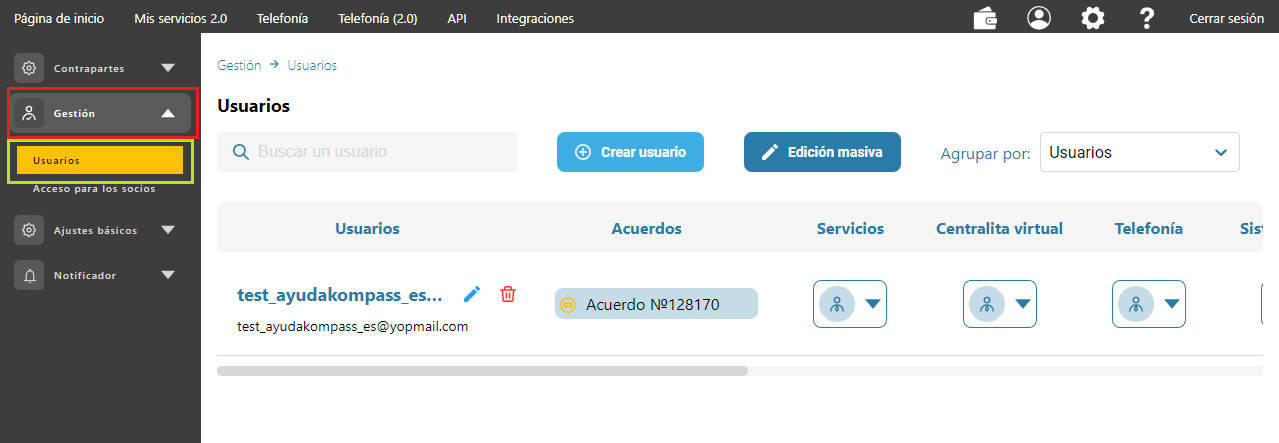1279x443 pixels.
Task: Open the Integraciones menu item
Action: 535,18
